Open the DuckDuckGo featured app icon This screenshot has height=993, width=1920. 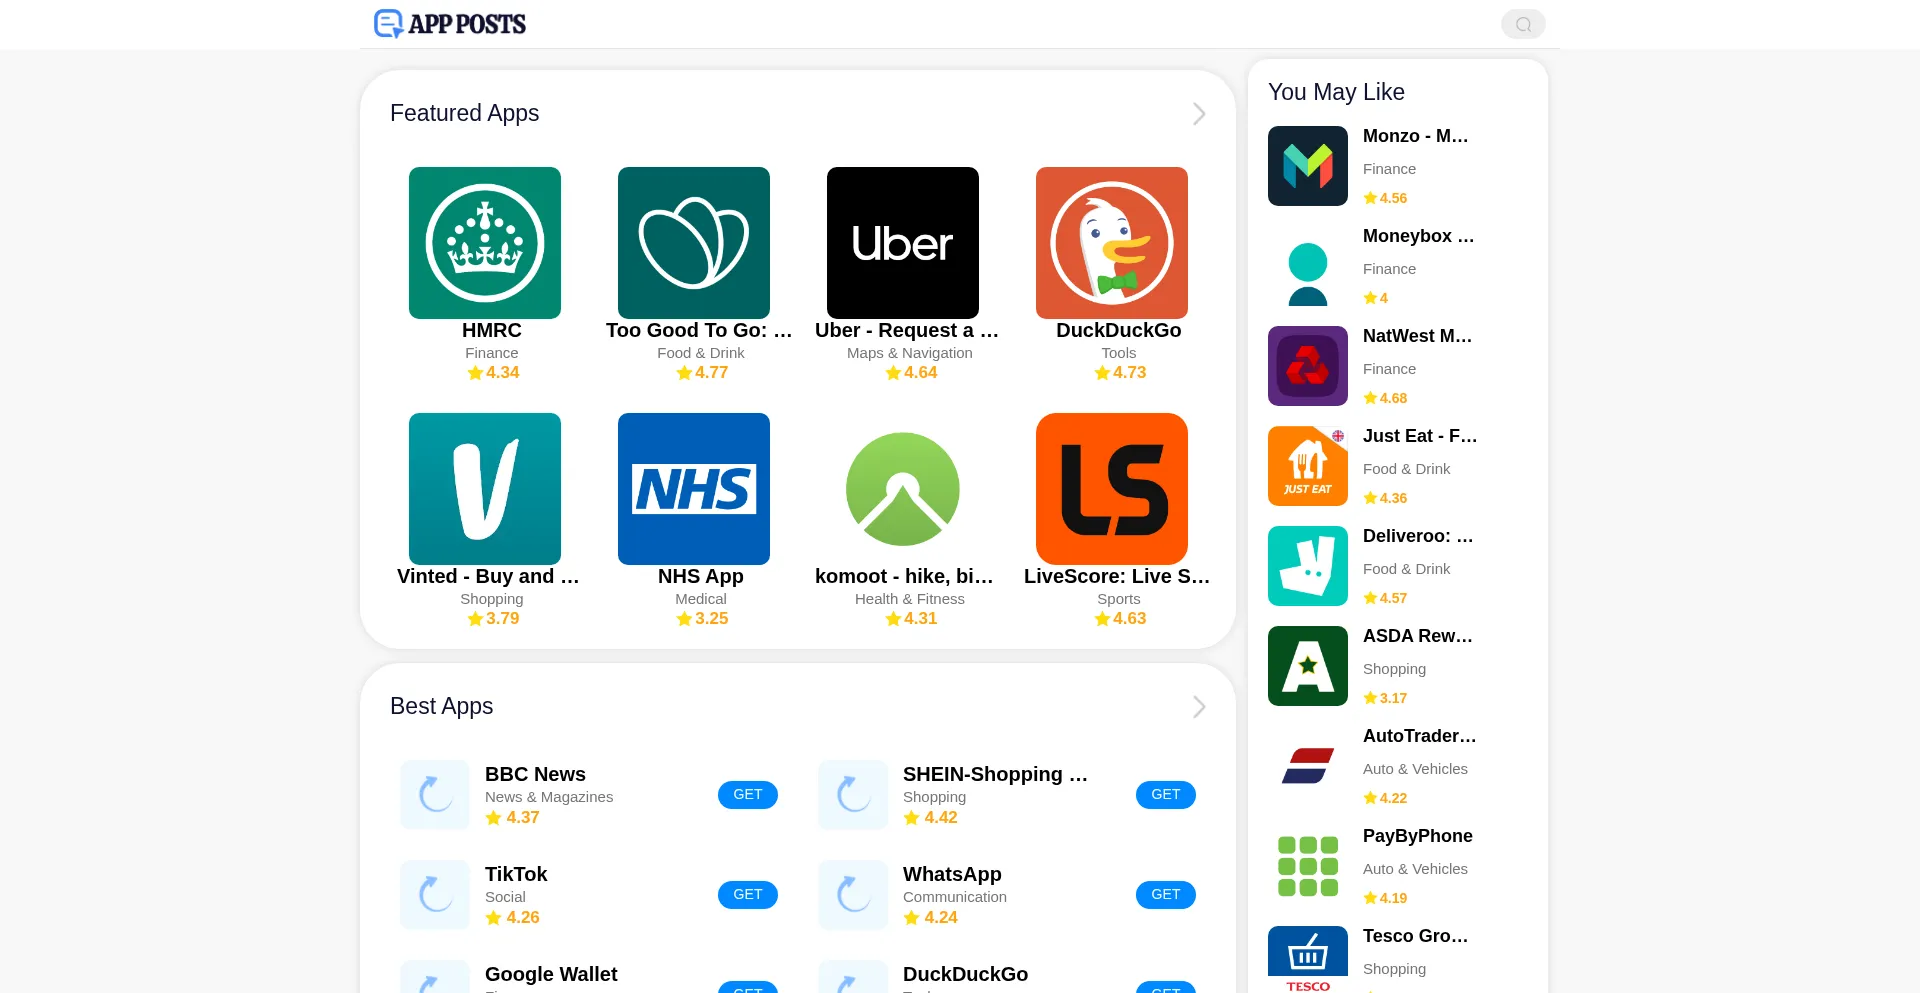point(1112,243)
